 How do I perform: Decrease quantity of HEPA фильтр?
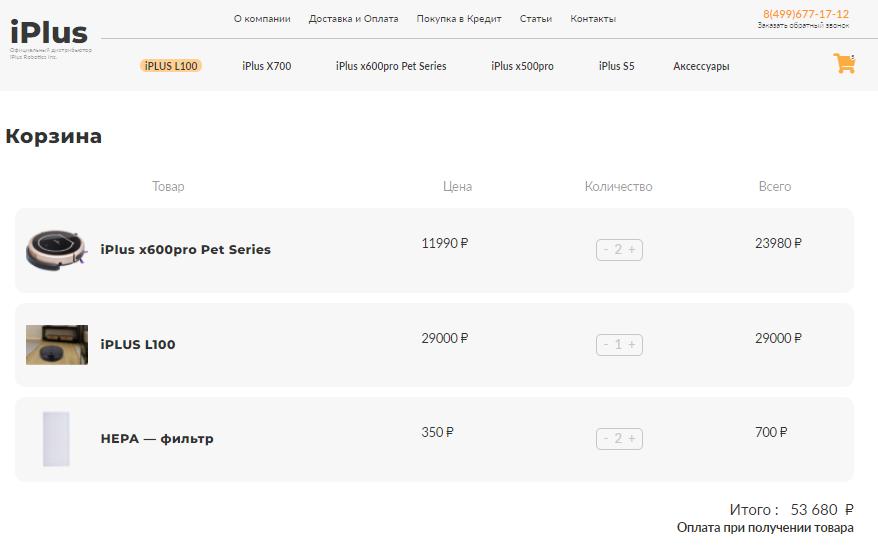coord(606,438)
